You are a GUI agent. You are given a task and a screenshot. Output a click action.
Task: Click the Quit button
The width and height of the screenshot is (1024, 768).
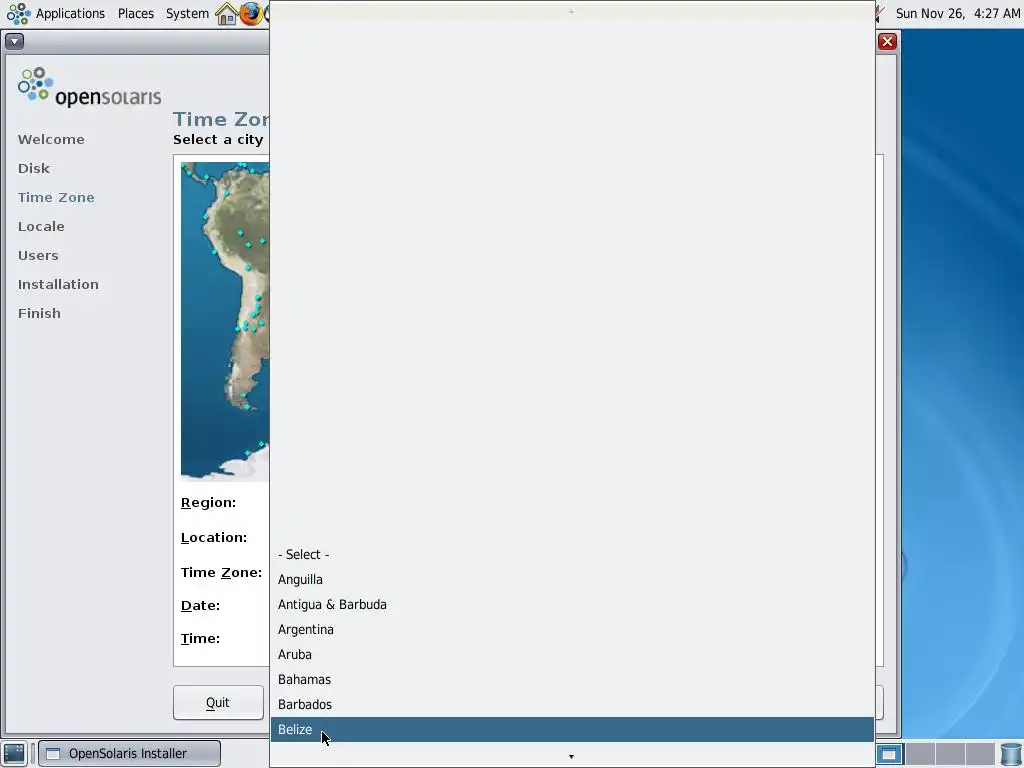coord(218,703)
